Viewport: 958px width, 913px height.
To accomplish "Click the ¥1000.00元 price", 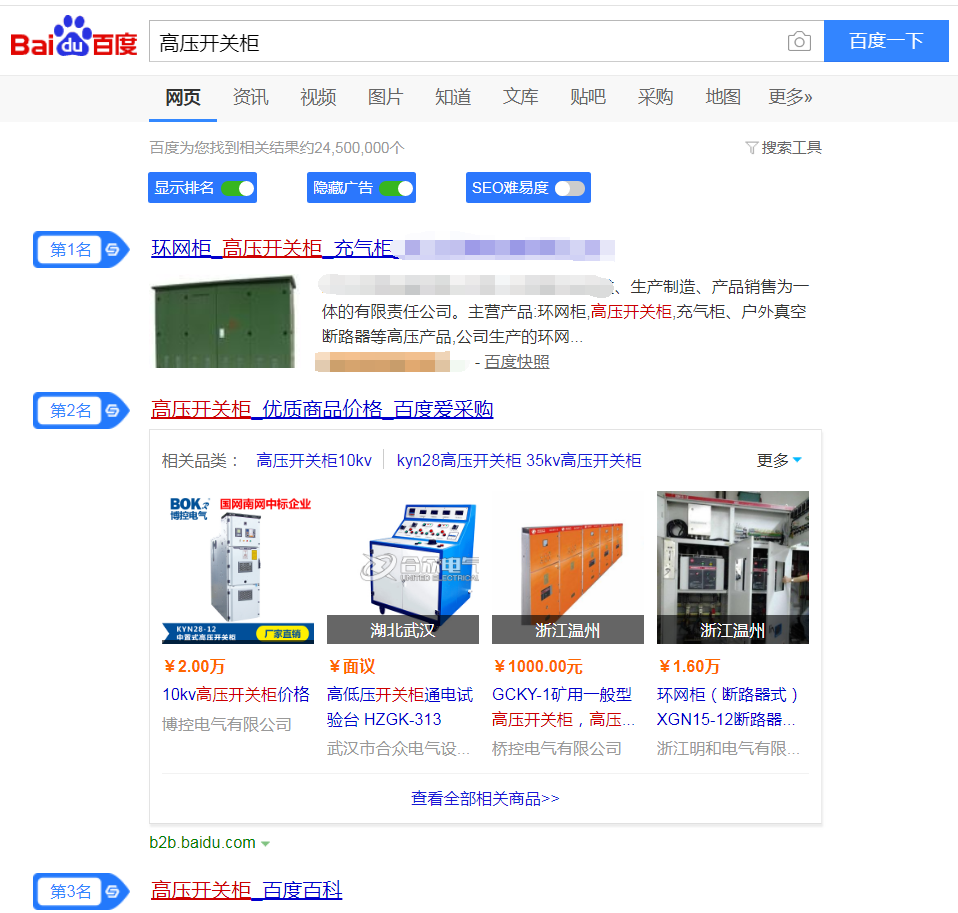I will (x=538, y=667).
